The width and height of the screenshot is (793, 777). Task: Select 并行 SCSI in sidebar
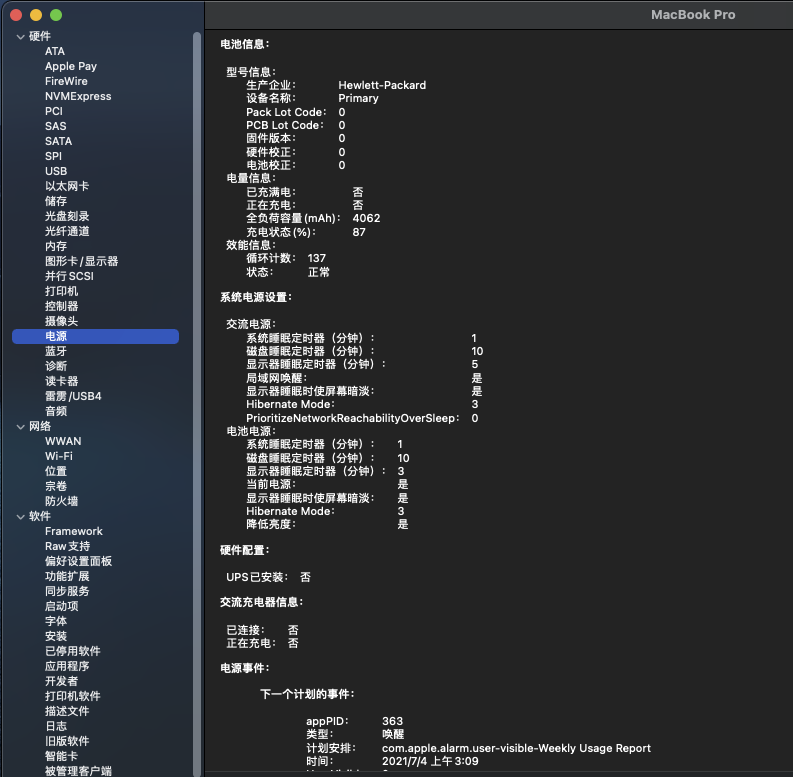[69, 276]
